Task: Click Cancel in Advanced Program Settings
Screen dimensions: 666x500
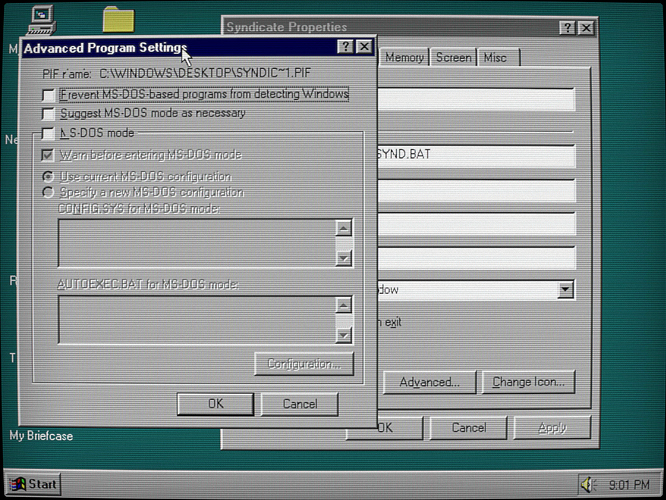Action: (299, 404)
